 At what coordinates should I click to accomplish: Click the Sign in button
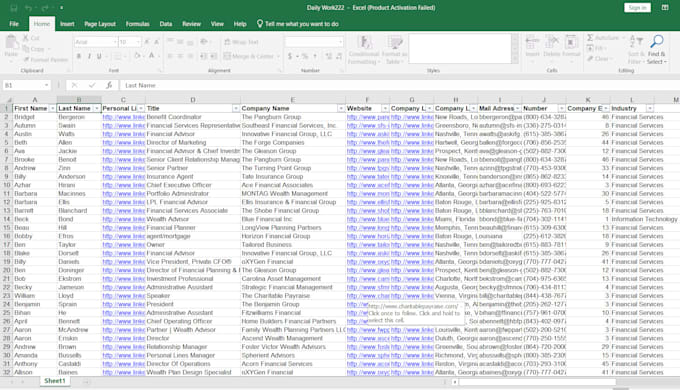click(x=637, y=8)
